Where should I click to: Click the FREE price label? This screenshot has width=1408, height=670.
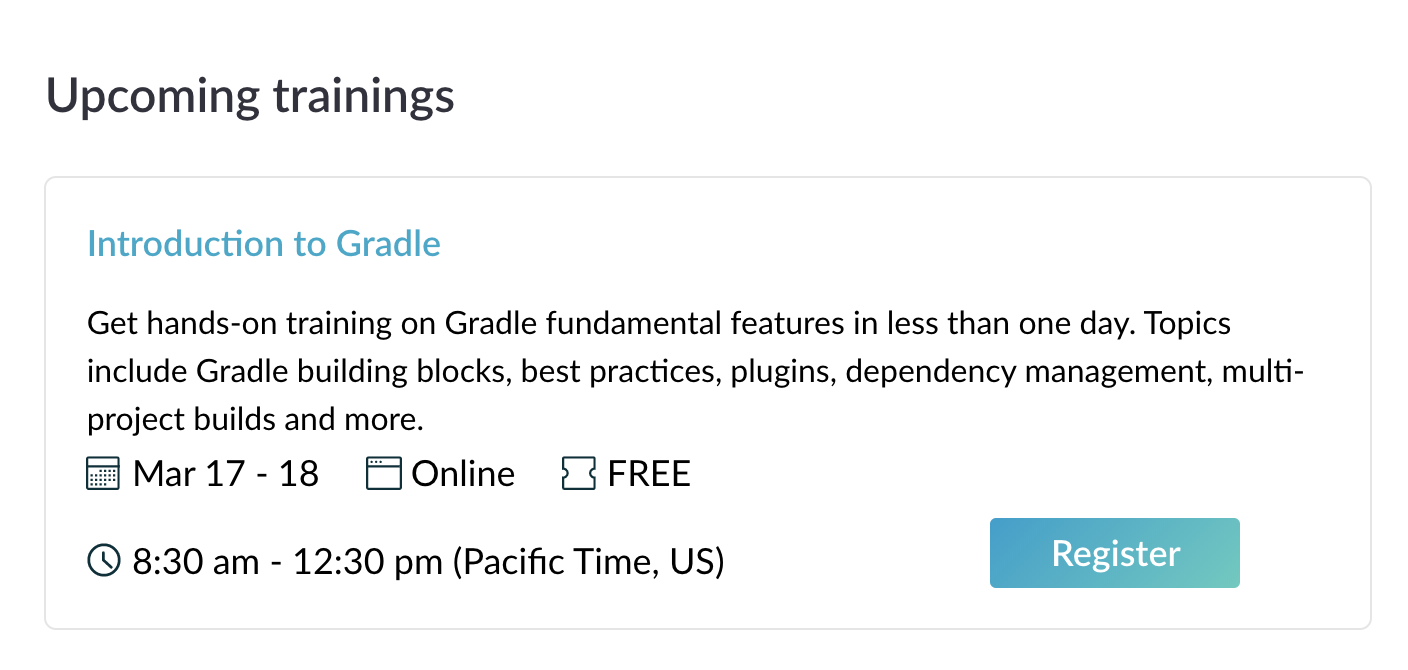pyautogui.click(x=648, y=473)
